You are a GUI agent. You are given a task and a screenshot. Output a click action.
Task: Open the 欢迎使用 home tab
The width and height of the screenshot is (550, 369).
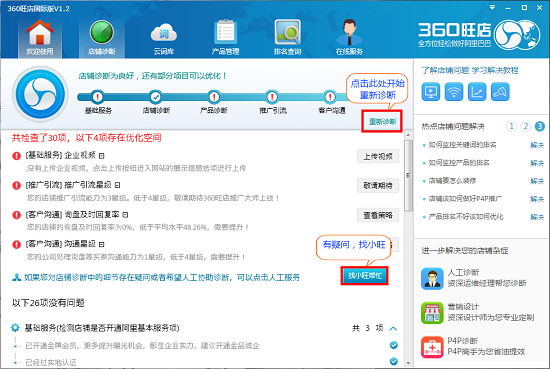pos(40,38)
